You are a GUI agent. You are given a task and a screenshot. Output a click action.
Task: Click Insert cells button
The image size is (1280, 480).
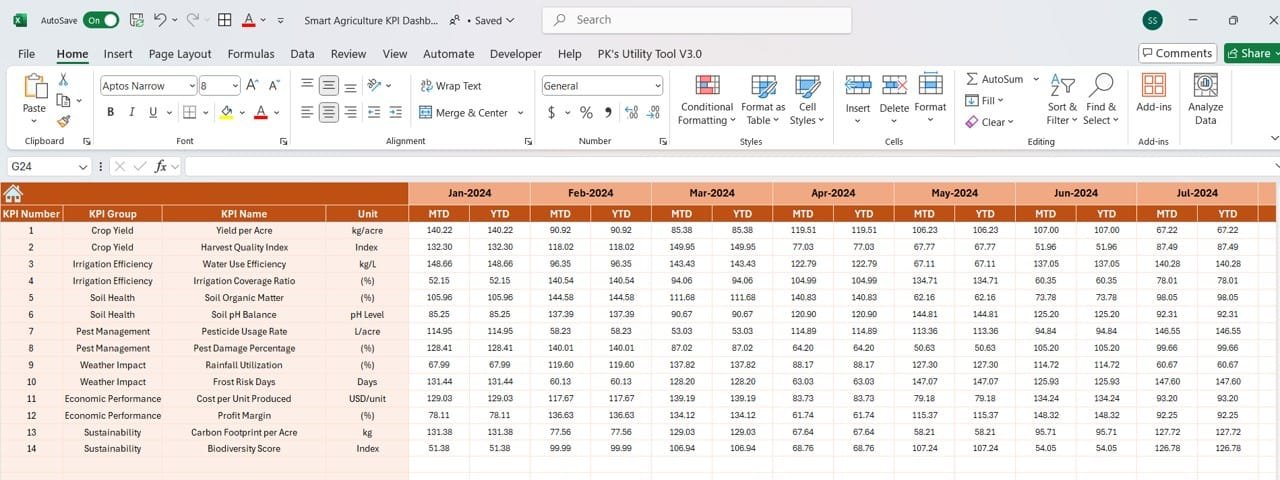pos(858,99)
